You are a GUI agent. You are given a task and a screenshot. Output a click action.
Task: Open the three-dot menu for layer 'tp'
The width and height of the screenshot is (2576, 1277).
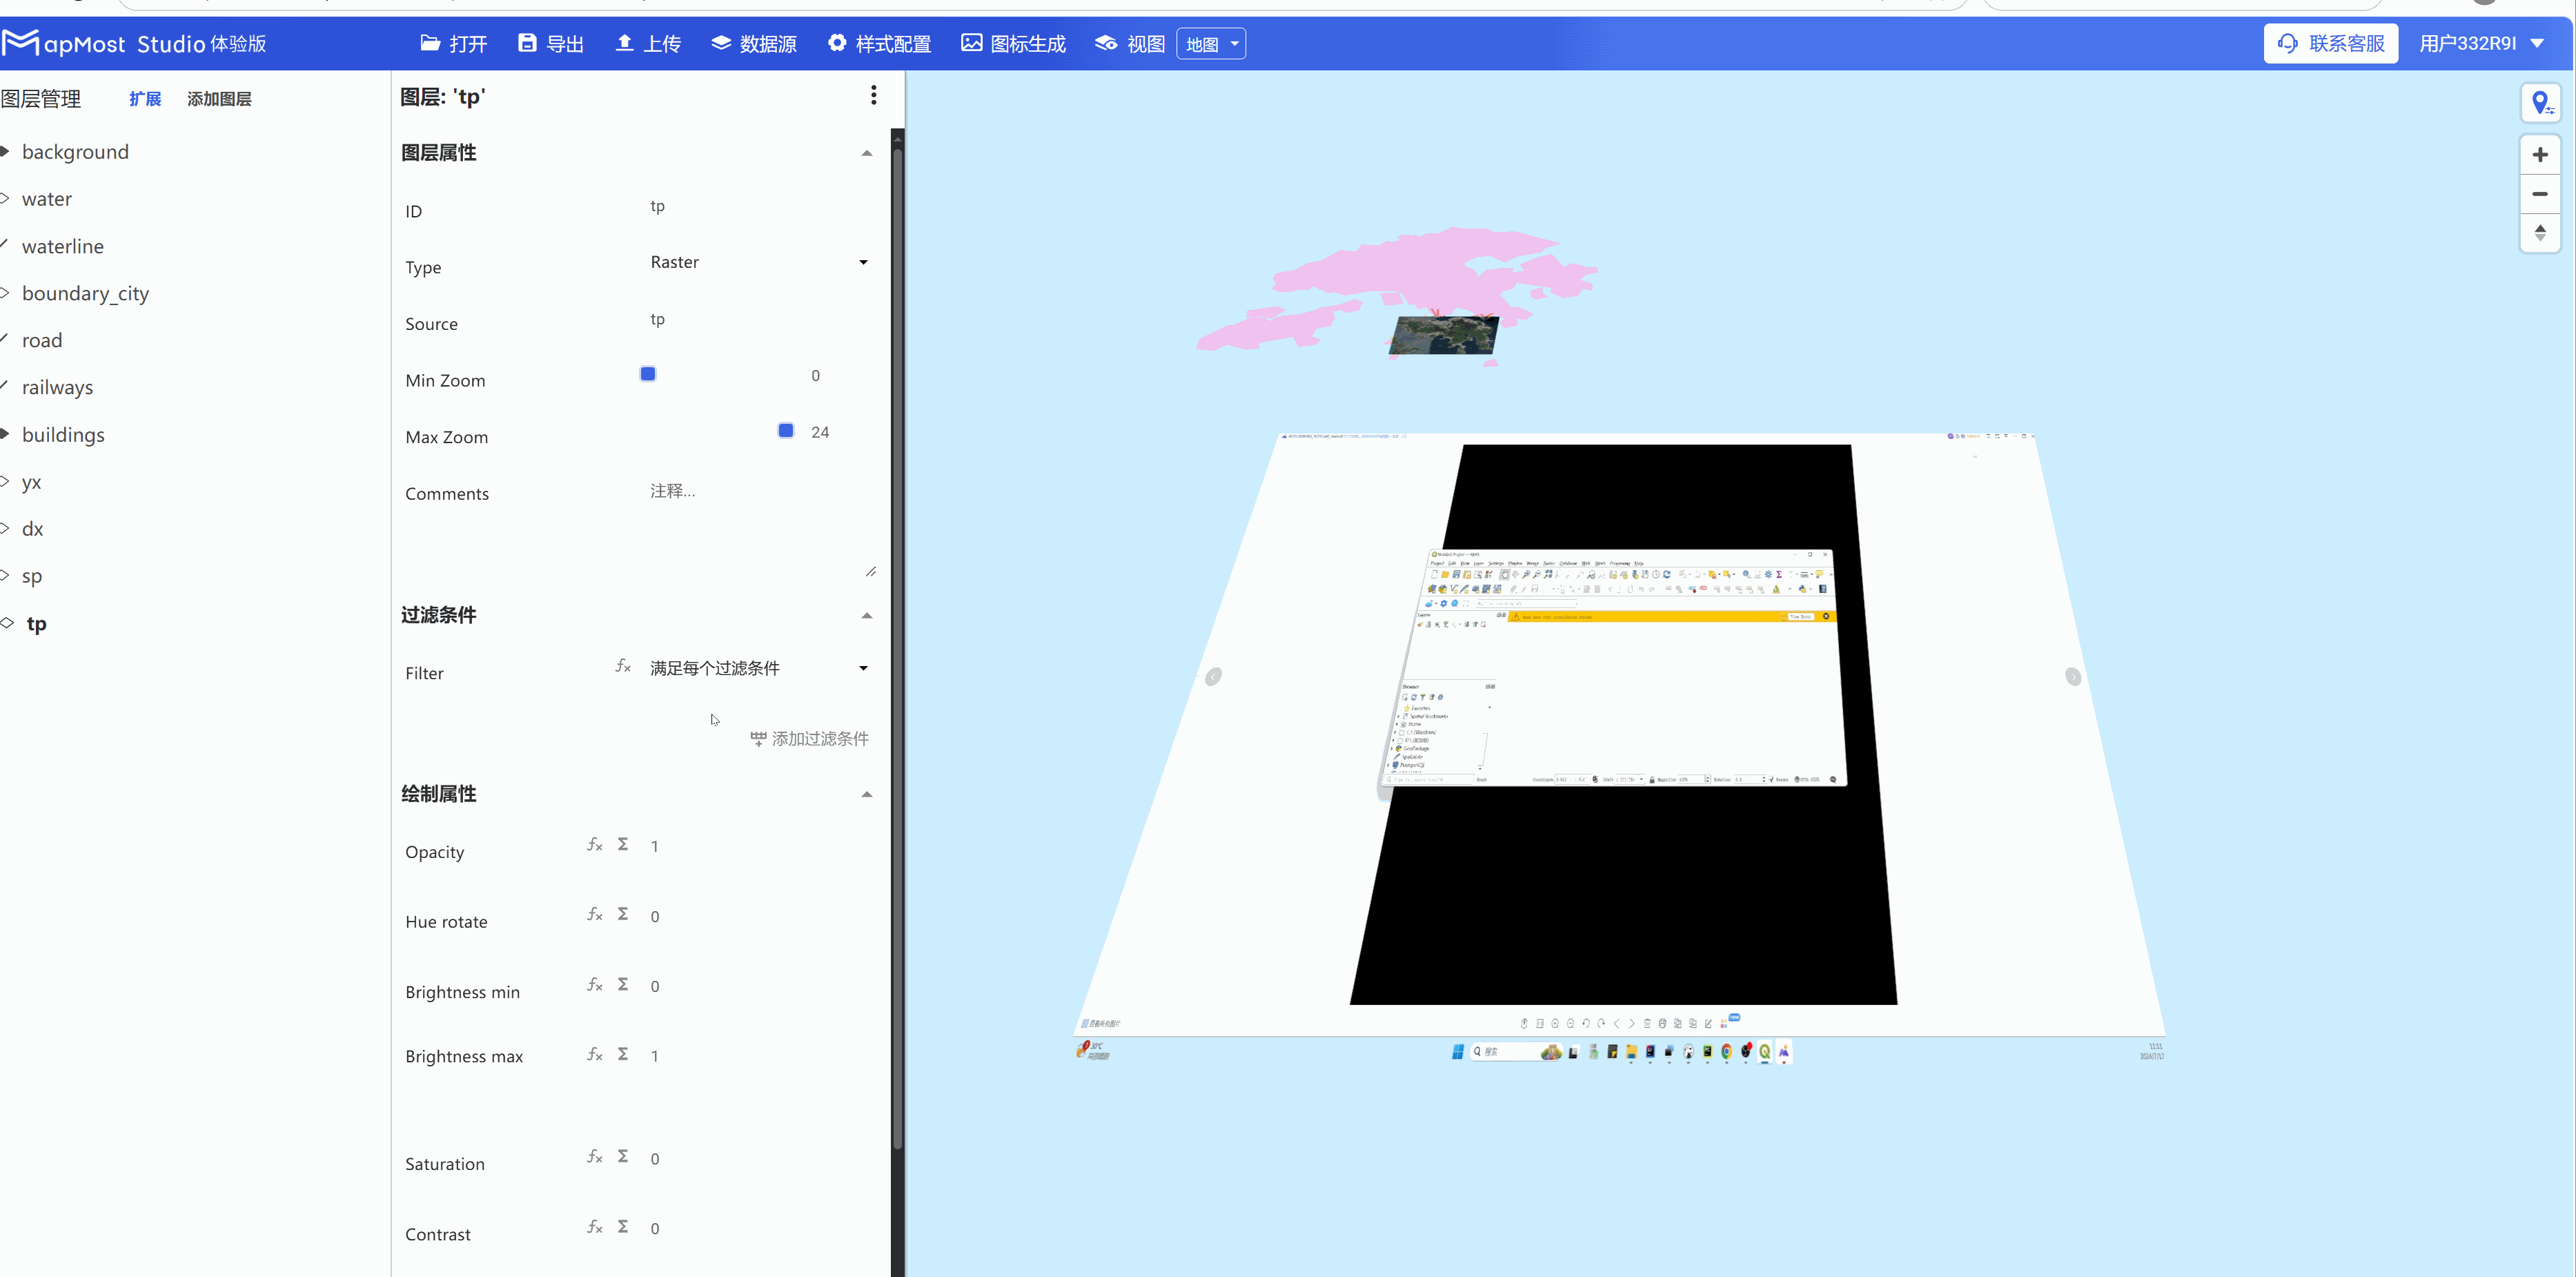click(873, 95)
